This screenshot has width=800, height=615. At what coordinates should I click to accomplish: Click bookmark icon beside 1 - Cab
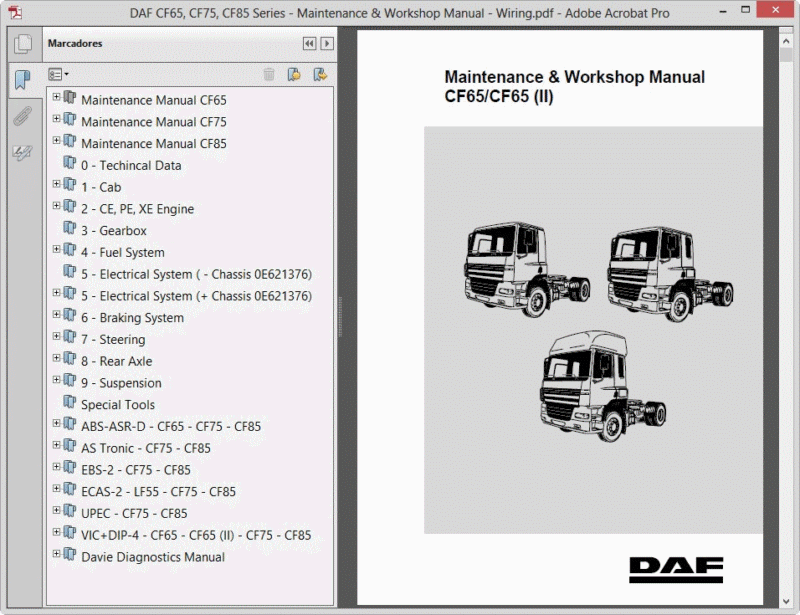click(x=69, y=184)
